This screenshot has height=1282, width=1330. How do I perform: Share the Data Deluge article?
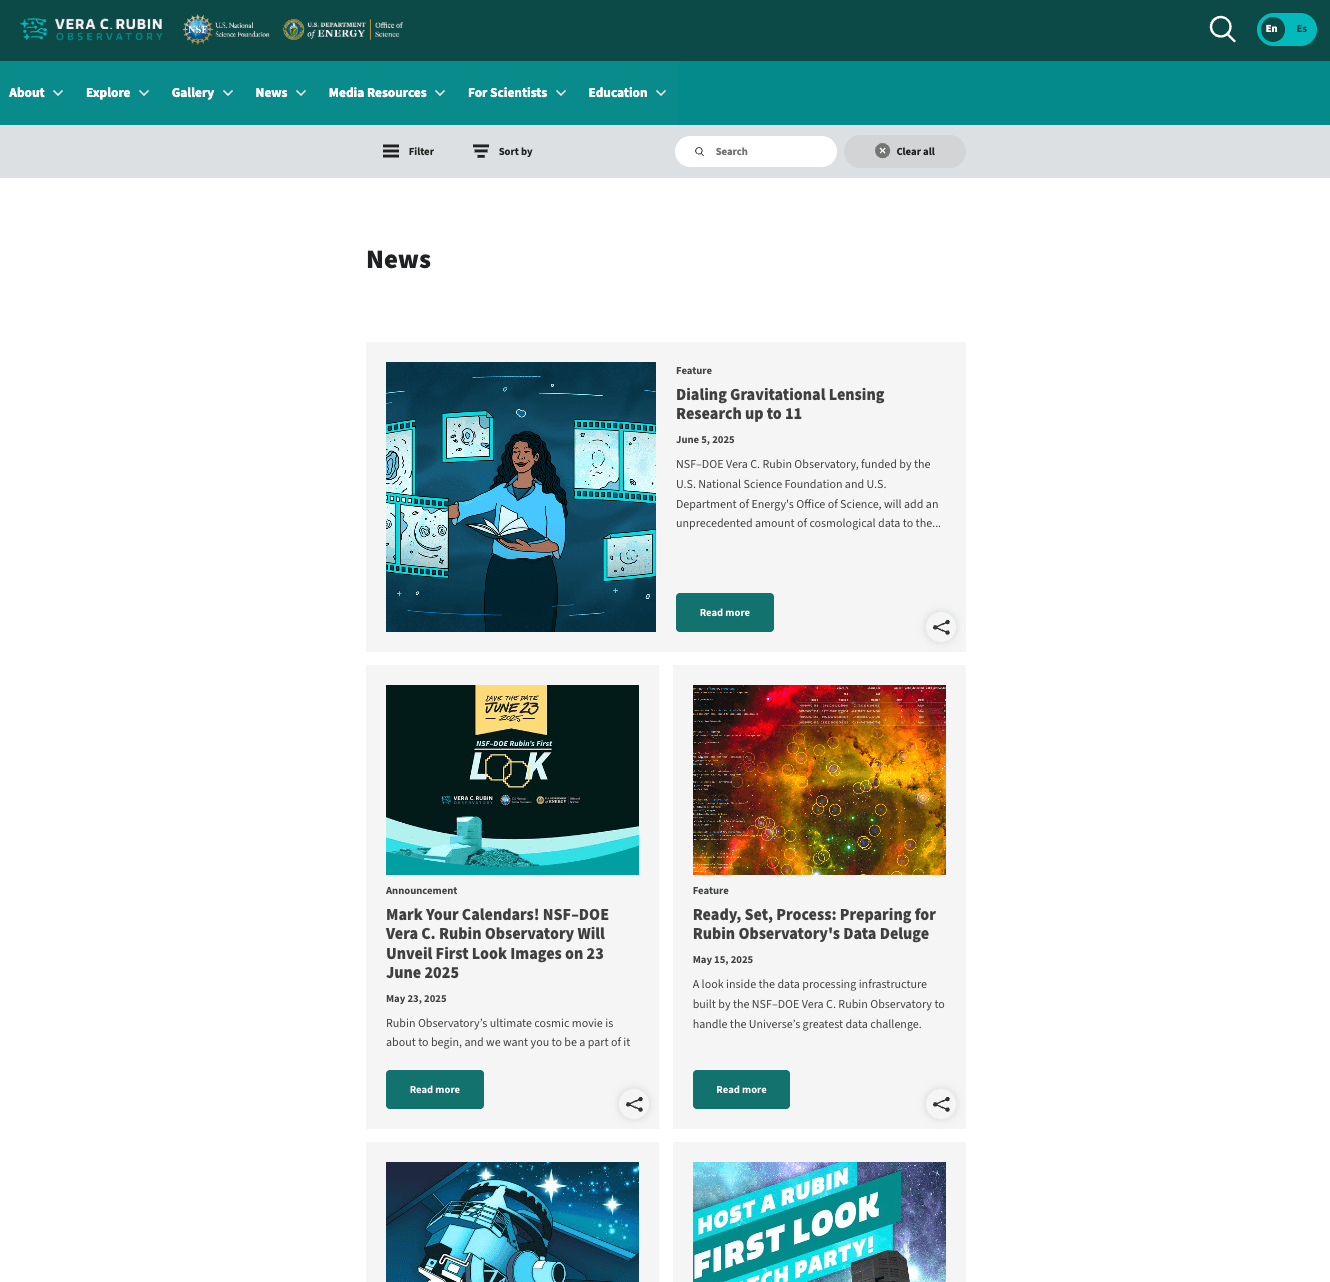[x=941, y=1104]
